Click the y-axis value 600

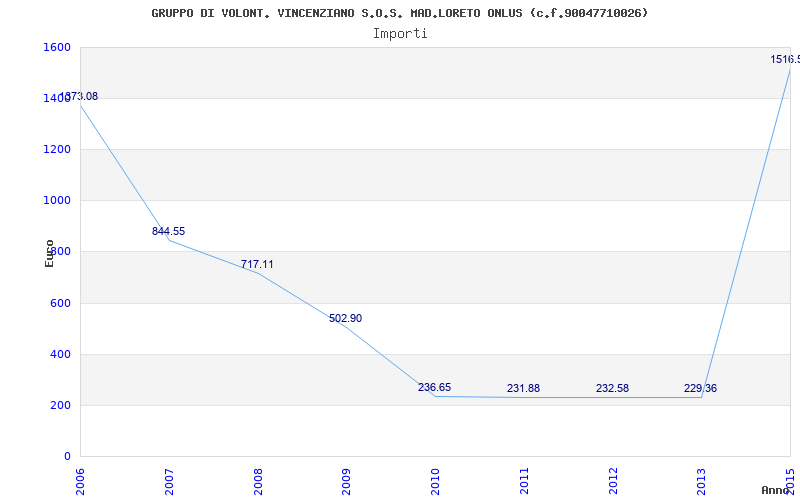tap(60, 304)
